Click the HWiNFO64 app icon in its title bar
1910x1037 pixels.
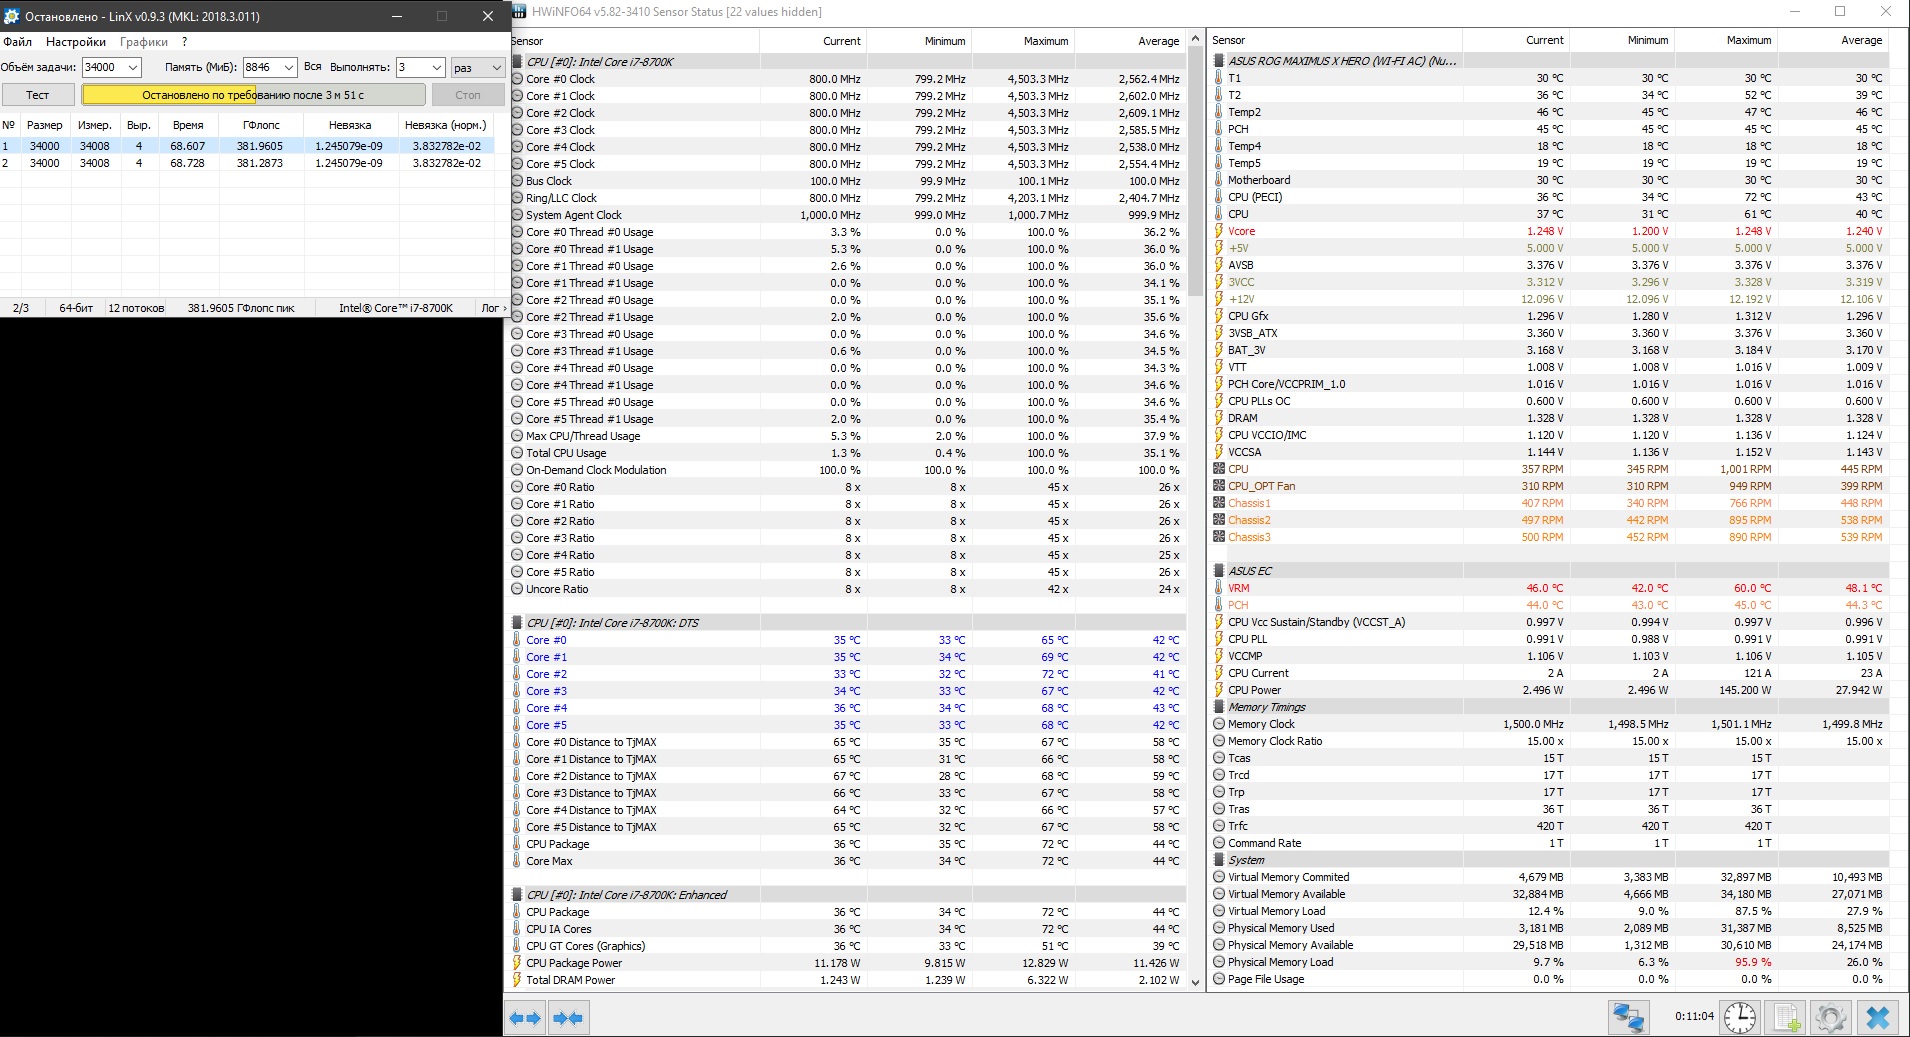[x=517, y=12]
